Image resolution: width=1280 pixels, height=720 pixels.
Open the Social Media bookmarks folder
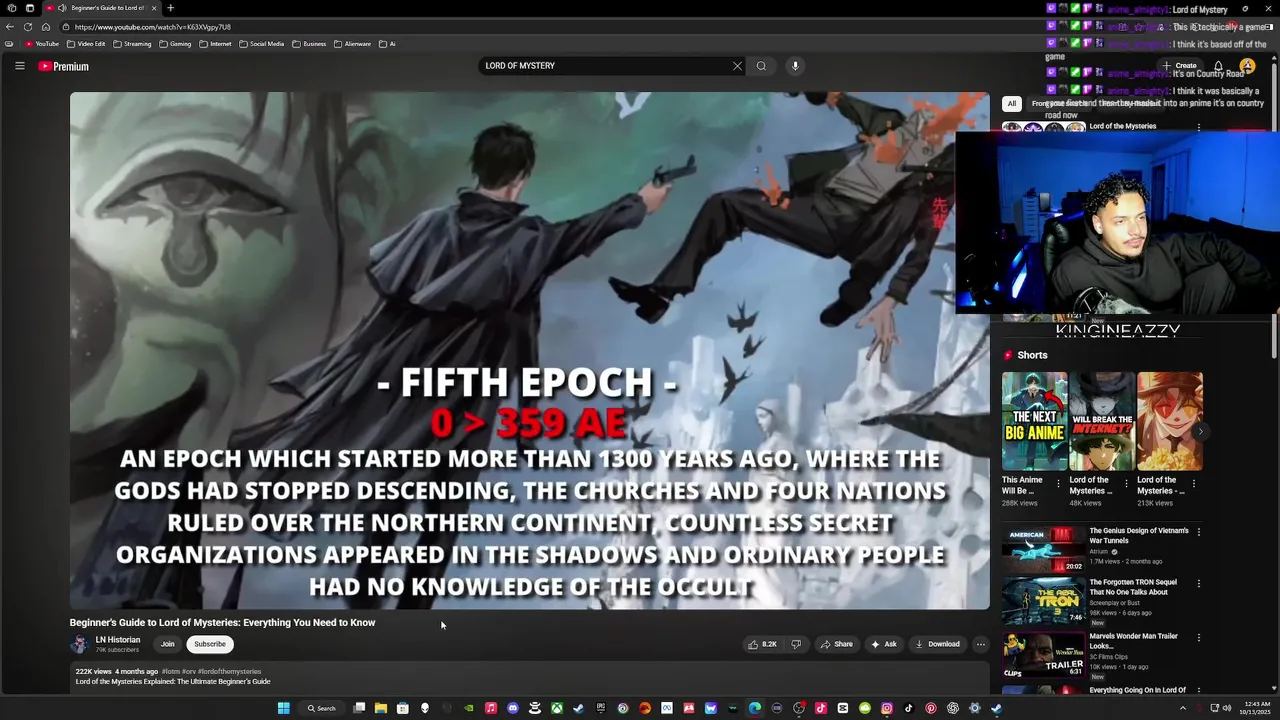point(262,44)
